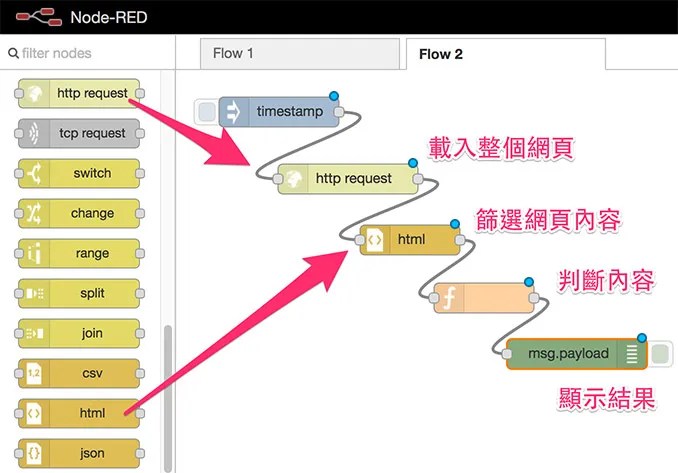Focus the filter nodes search field

[x=88, y=53]
